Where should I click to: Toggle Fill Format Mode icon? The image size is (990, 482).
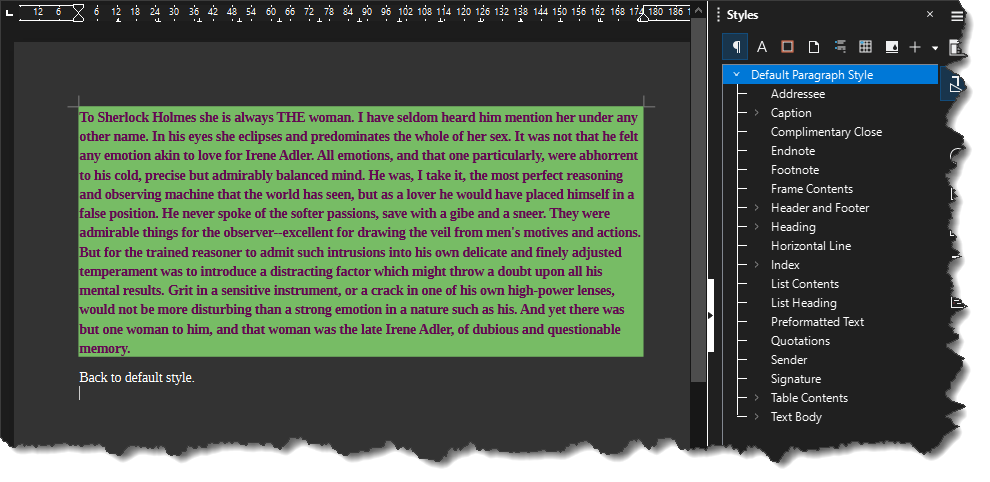click(892, 47)
